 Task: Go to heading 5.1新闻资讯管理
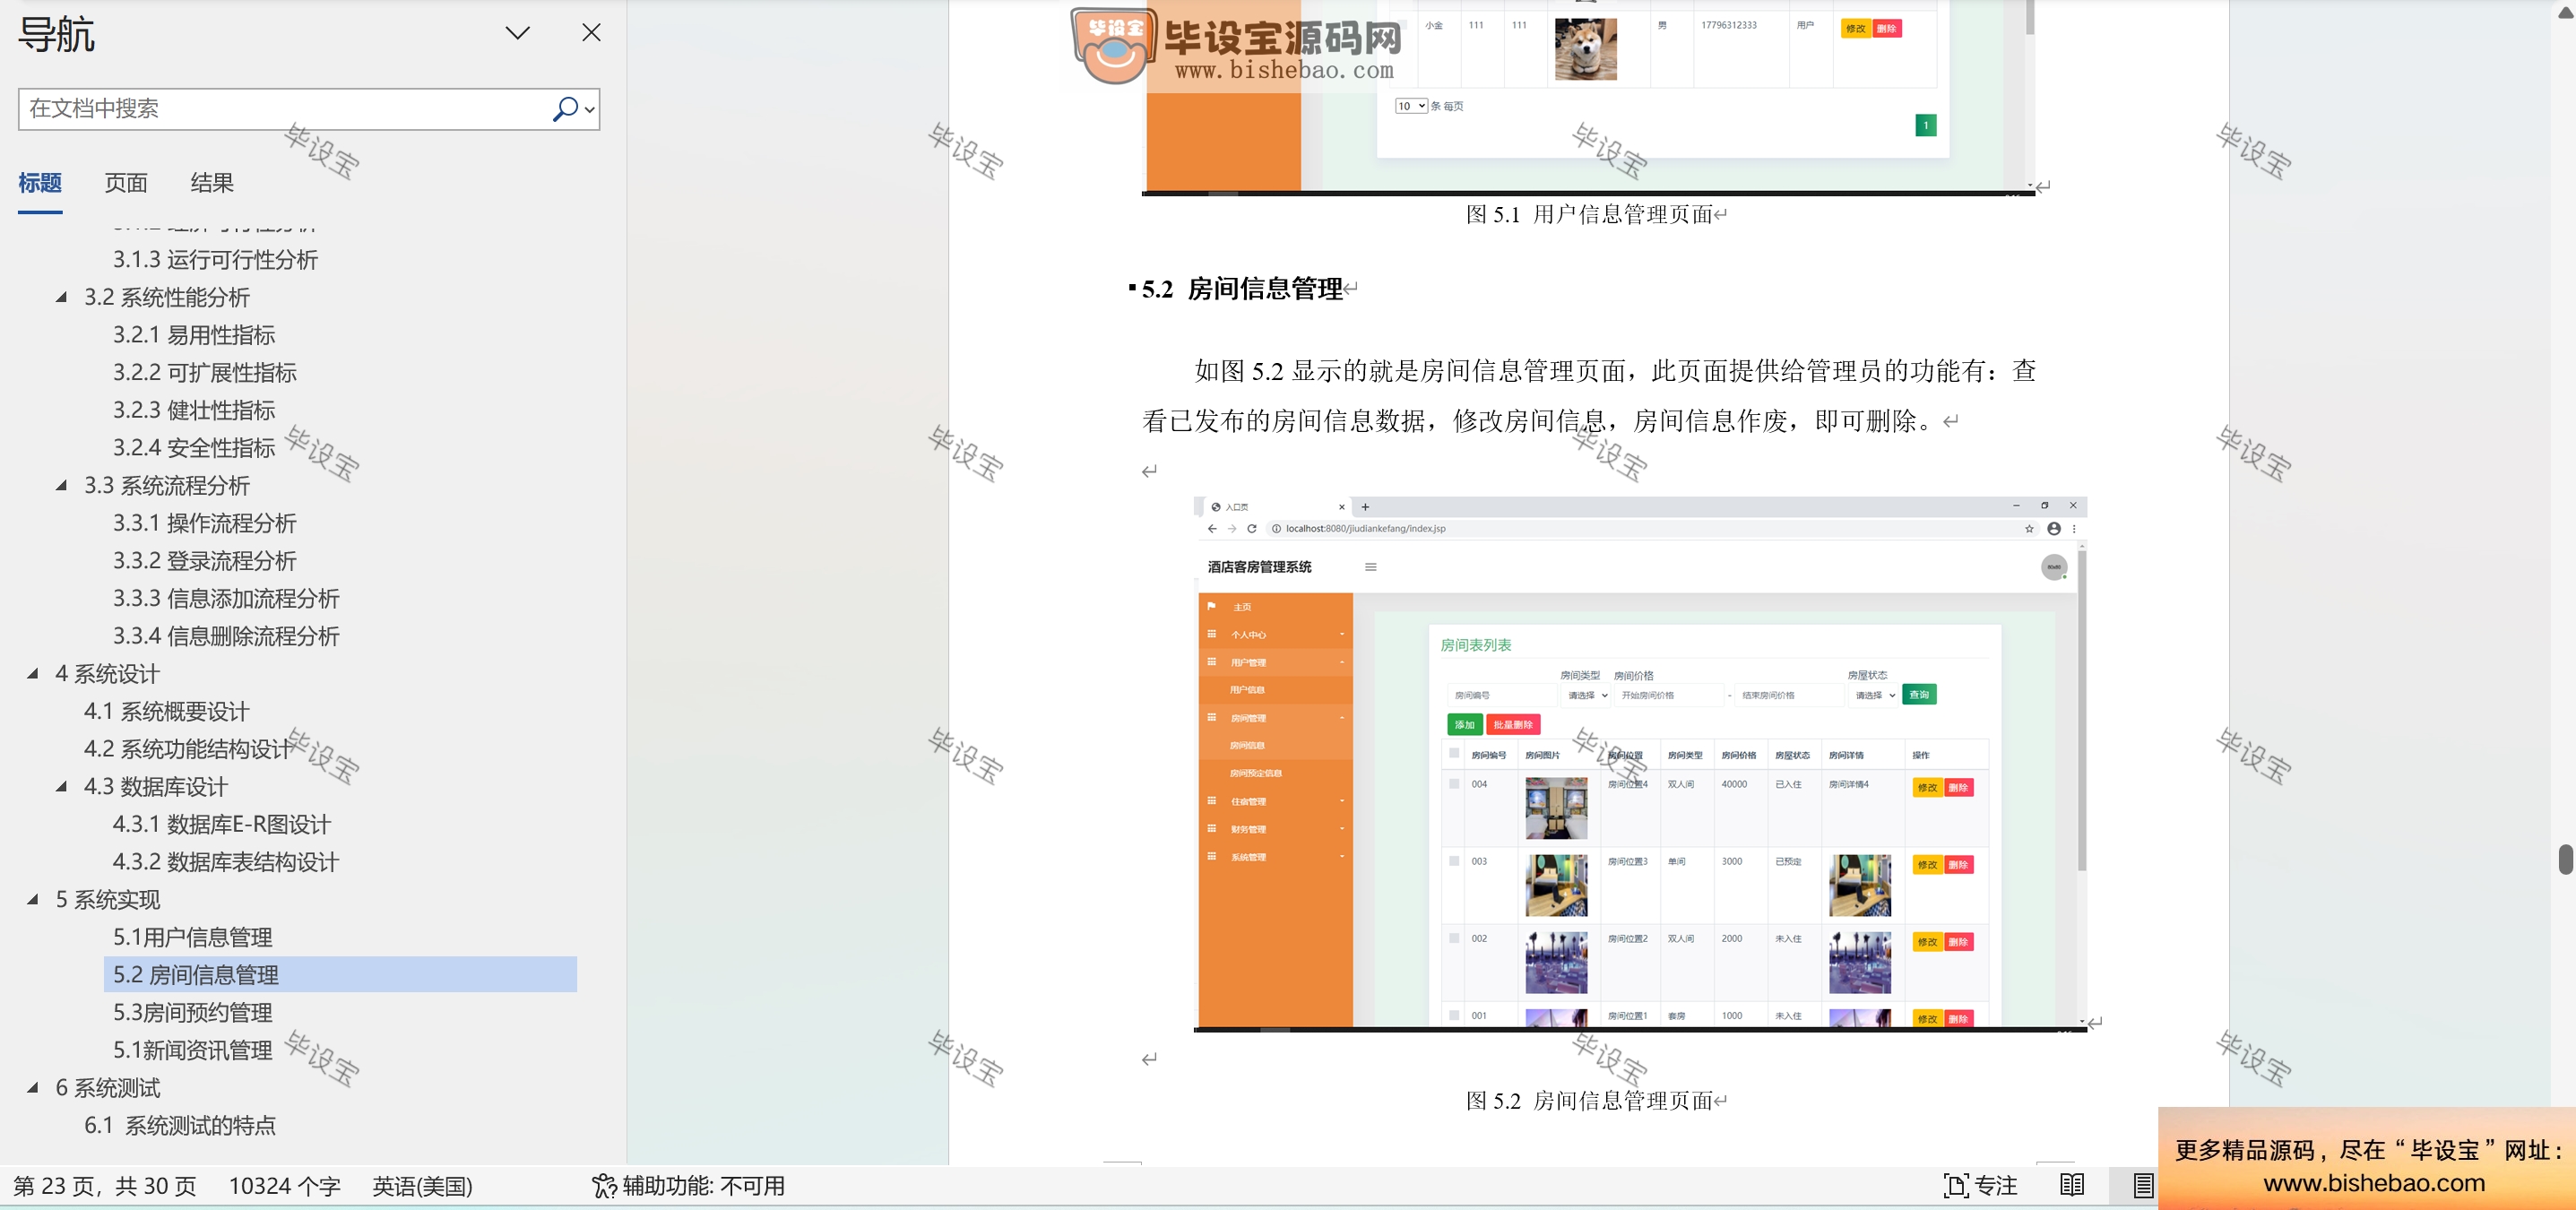click(x=193, y=1050)
